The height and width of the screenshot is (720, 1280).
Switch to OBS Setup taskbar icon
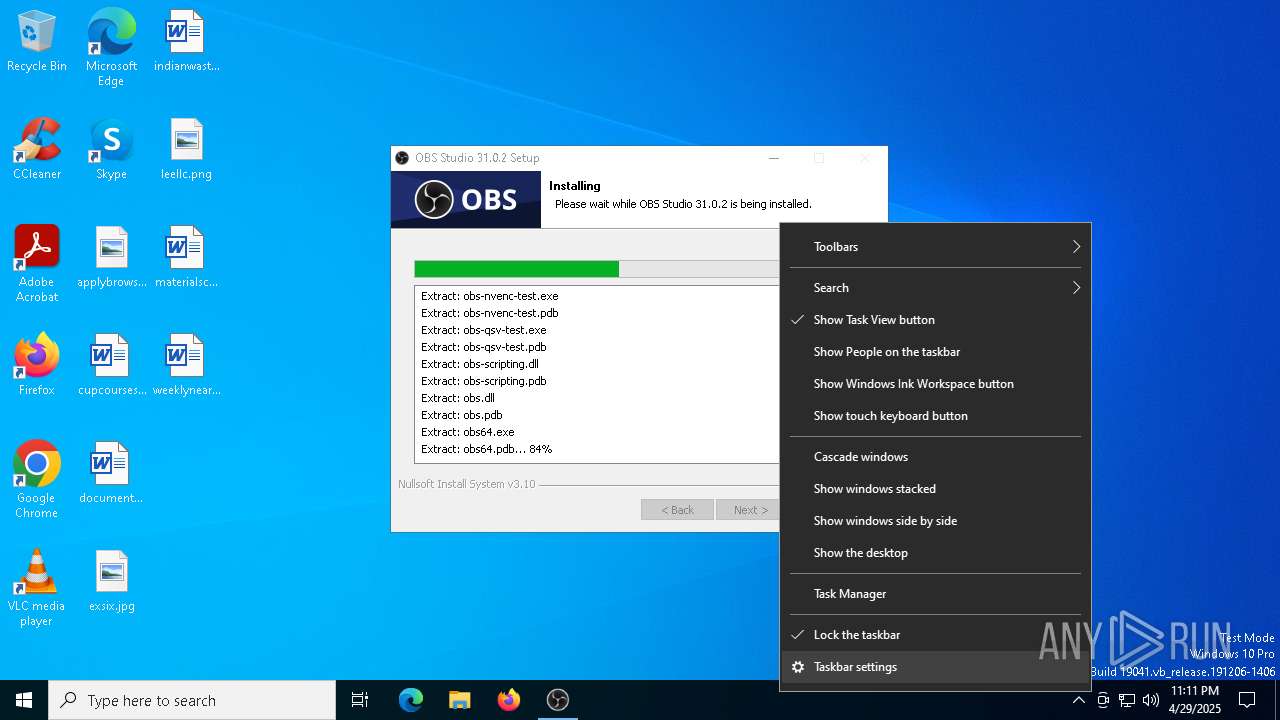[557, 700]
